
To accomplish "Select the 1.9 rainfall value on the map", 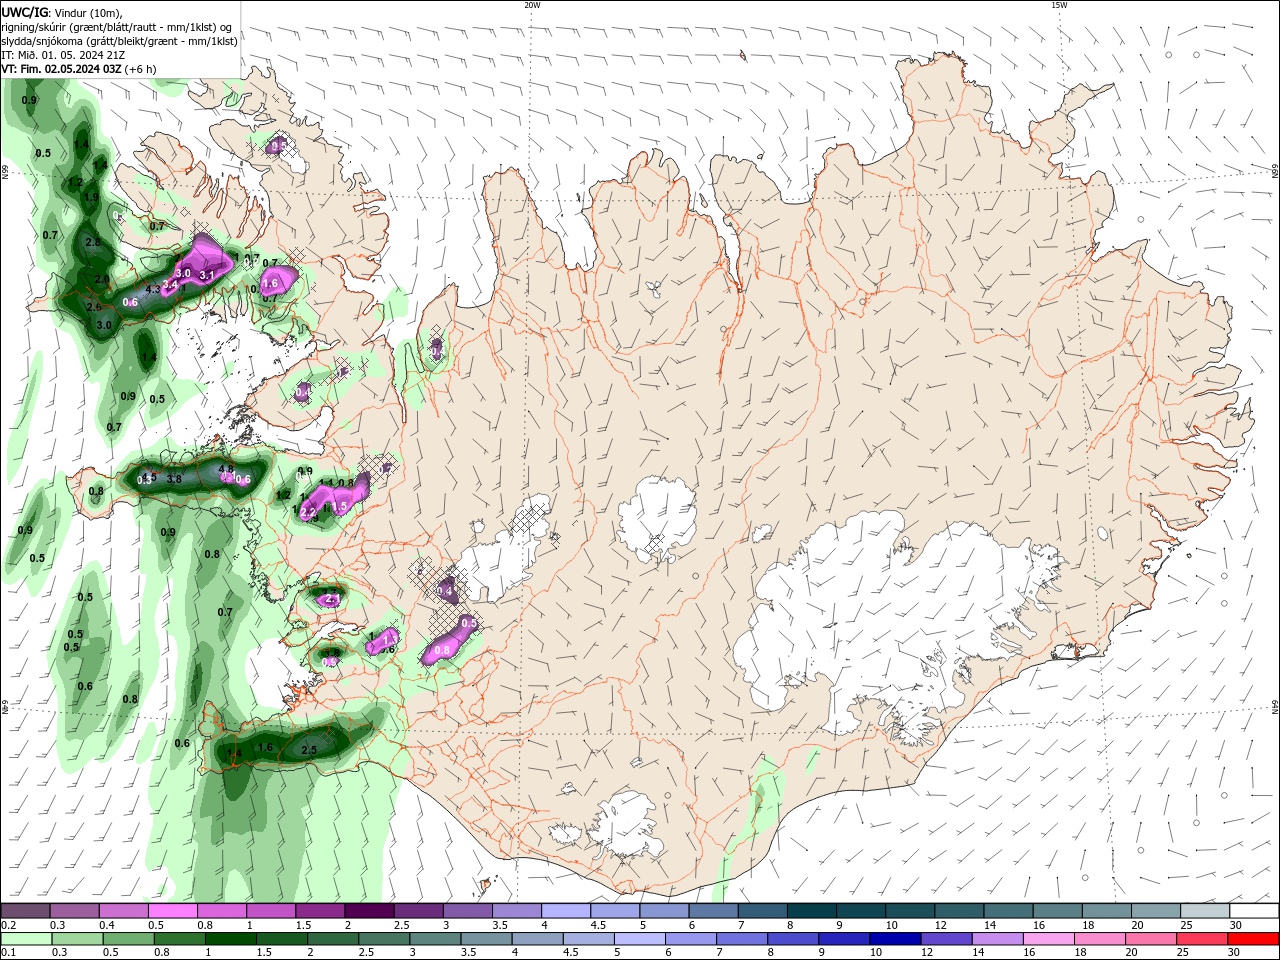I will click(91, 198).
